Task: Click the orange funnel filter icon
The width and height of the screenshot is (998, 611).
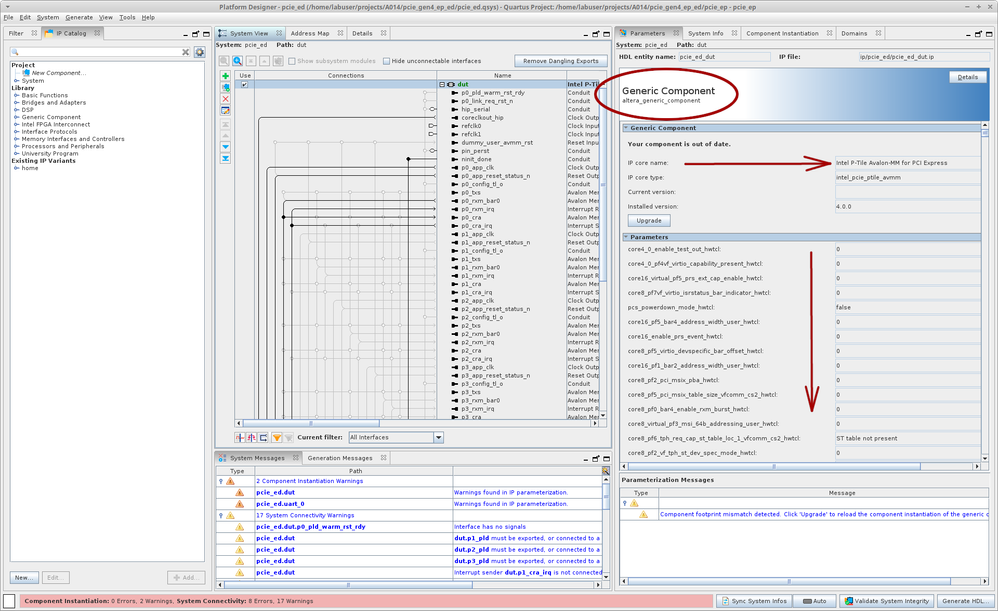Action: click(277, 438)
